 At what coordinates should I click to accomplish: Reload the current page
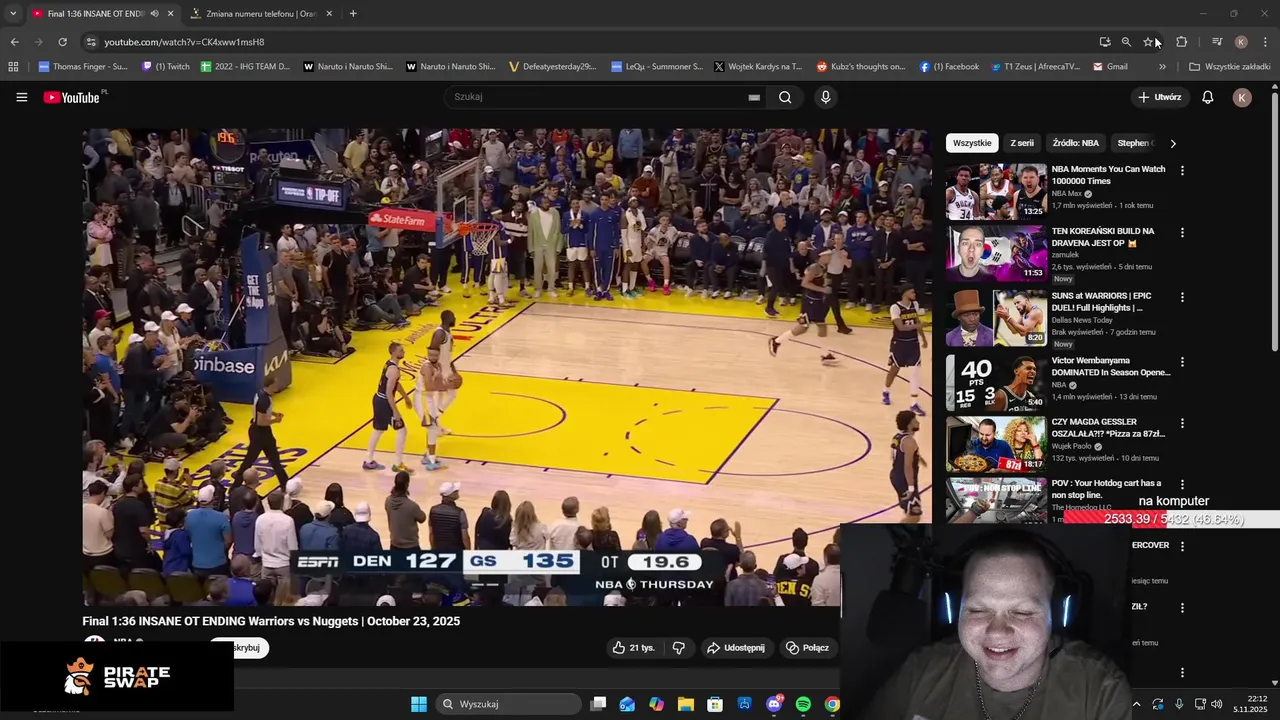click(x=62, y=42)
